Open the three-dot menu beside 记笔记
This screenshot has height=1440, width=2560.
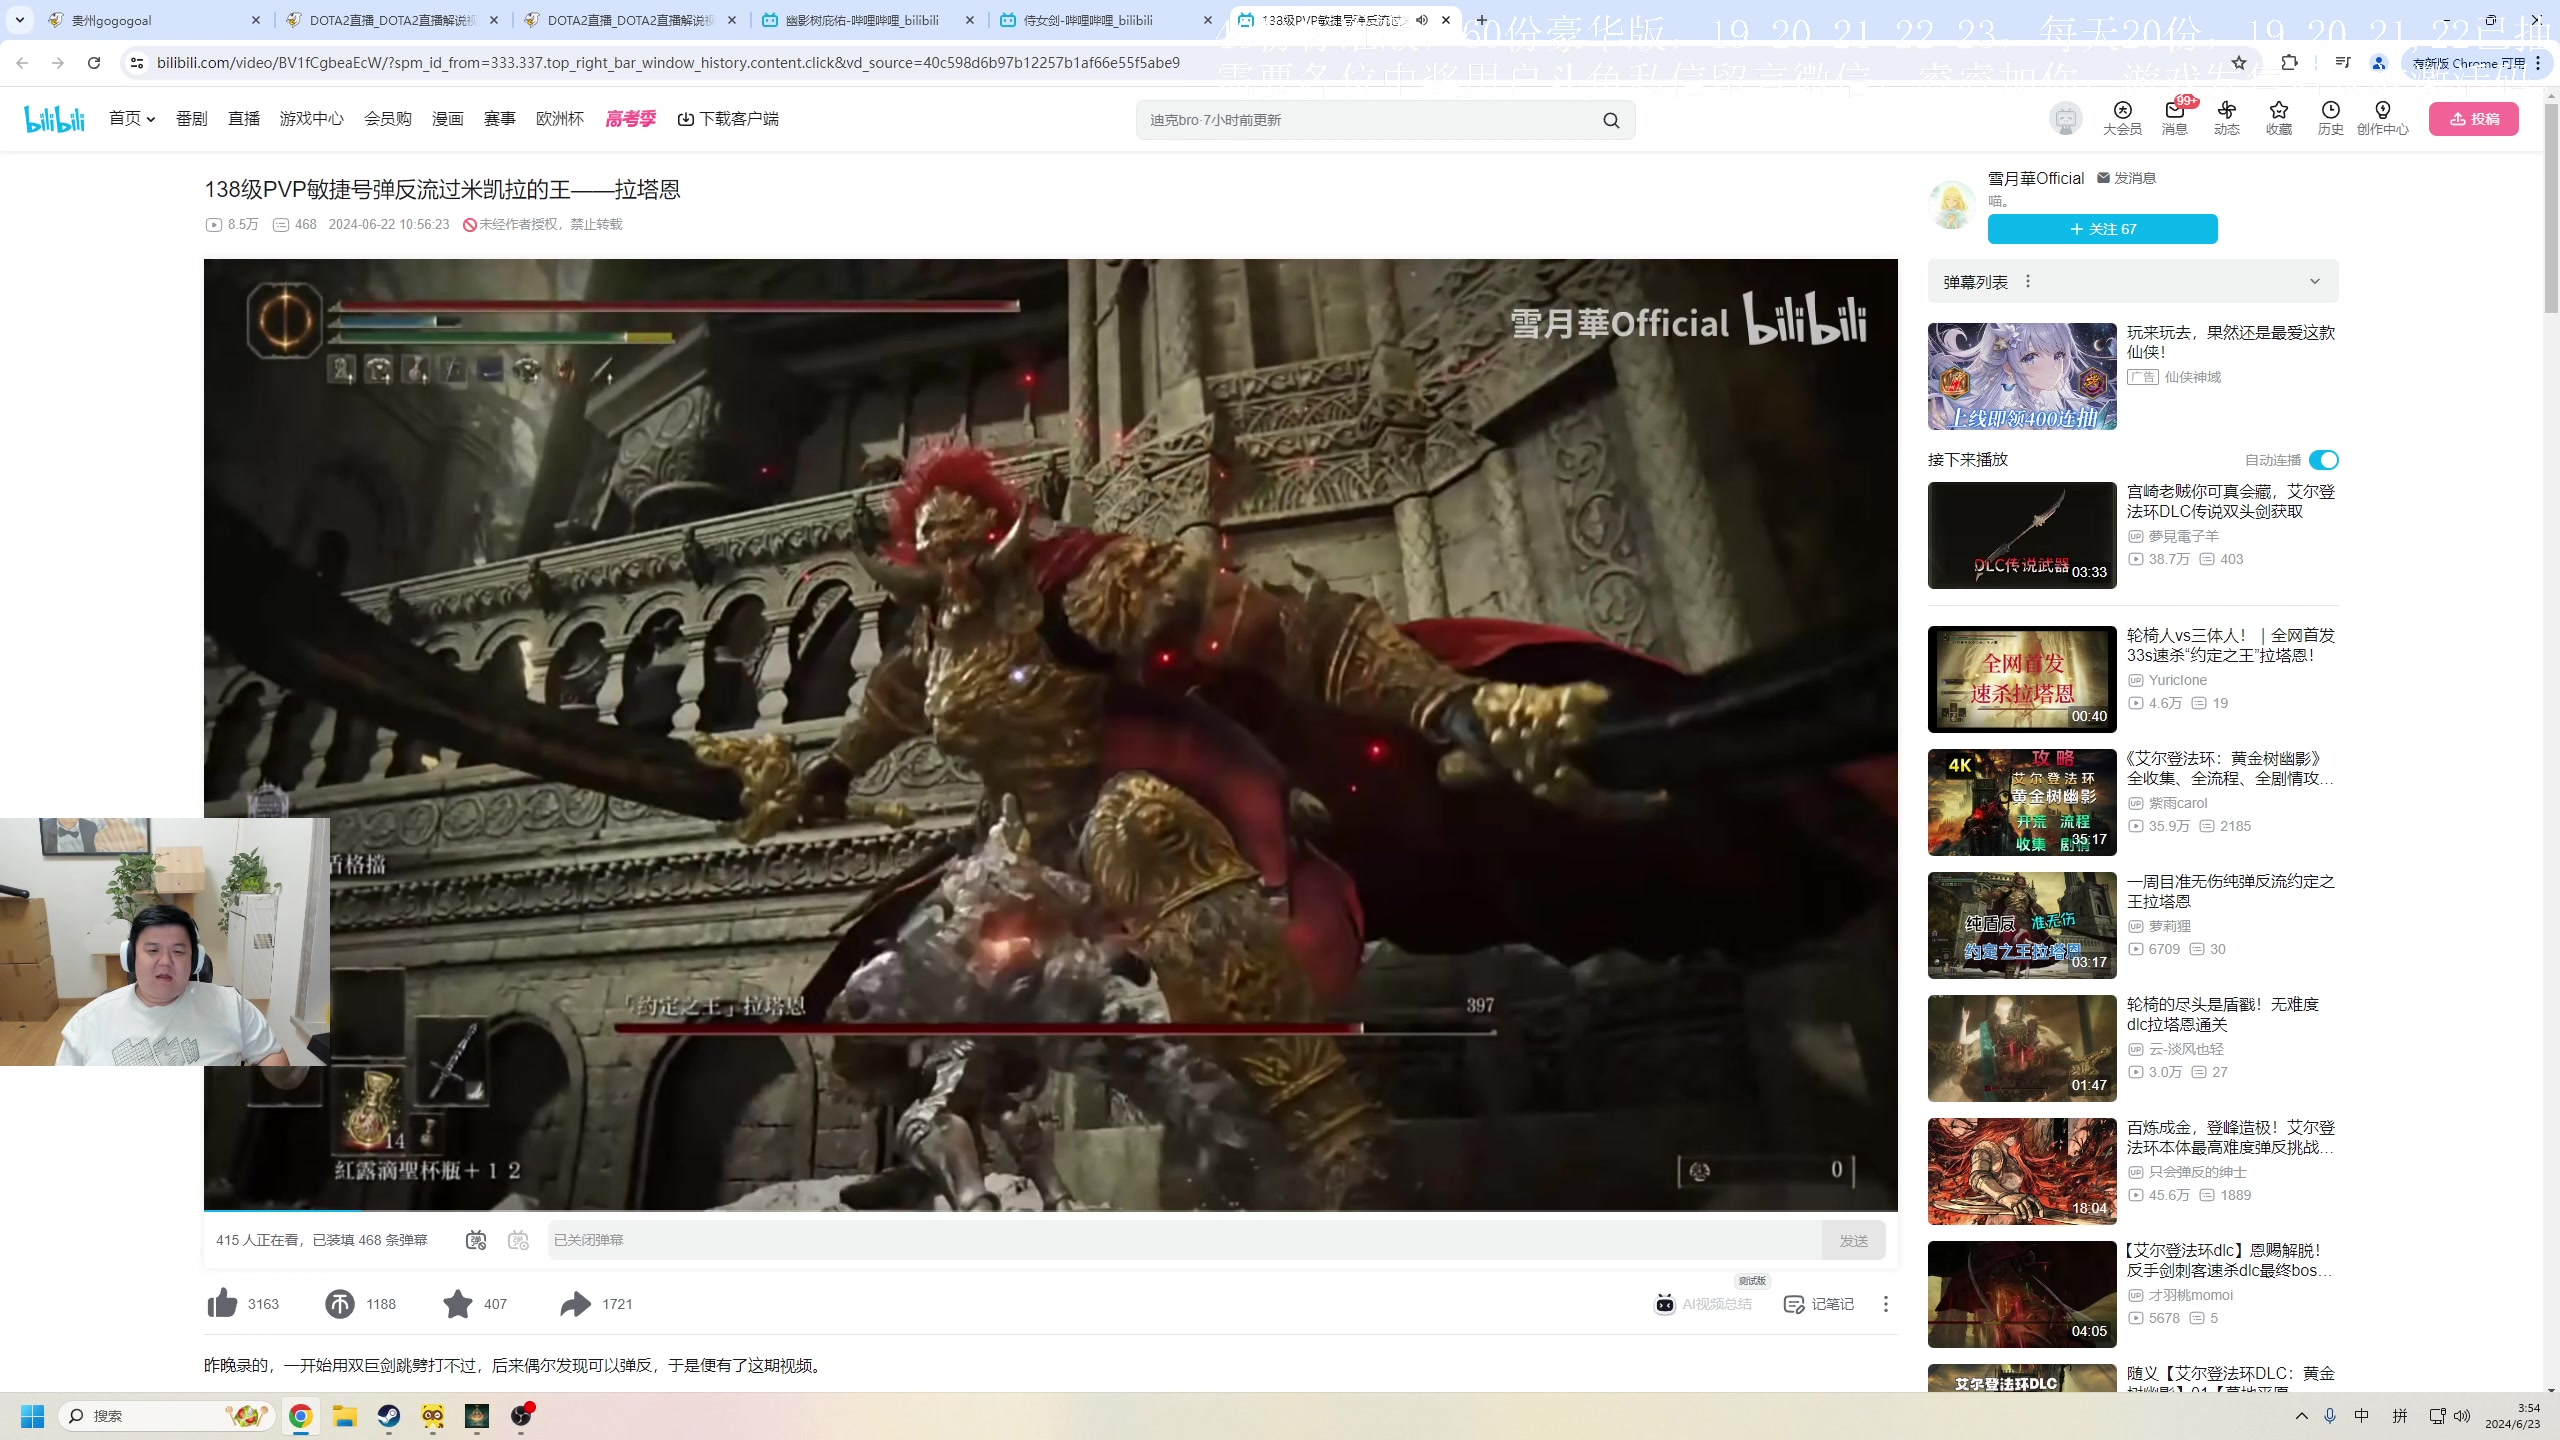point(1886,1303)
